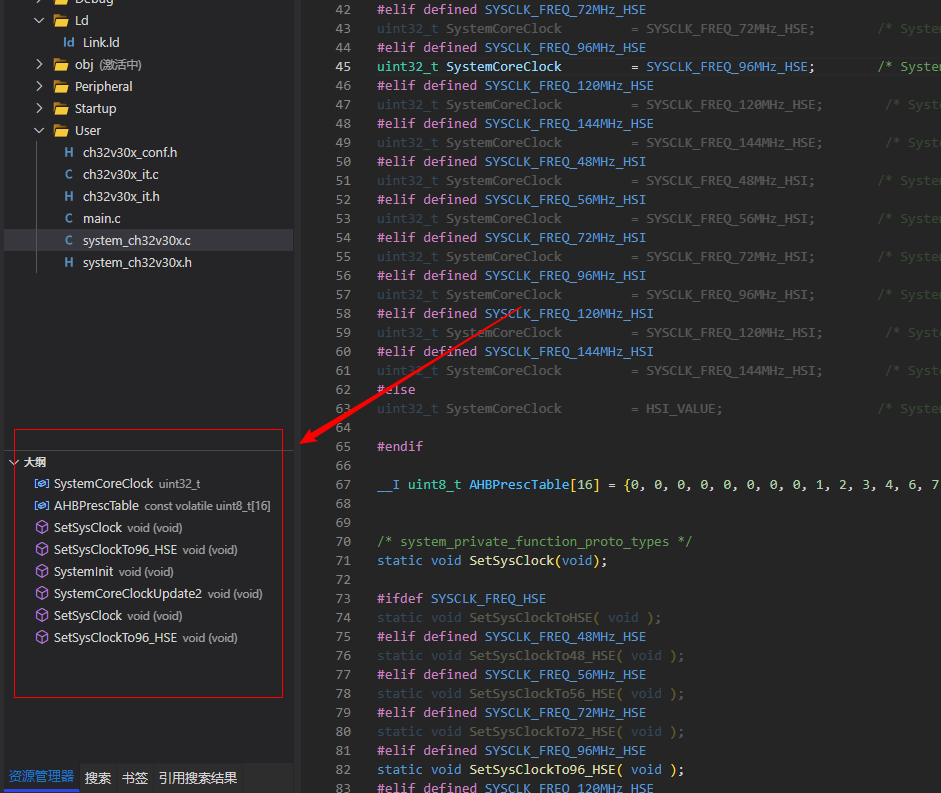Viewport: 941px width, 793px height.
Task: Click the Link.ld file type icon
Action: (69, 43)
